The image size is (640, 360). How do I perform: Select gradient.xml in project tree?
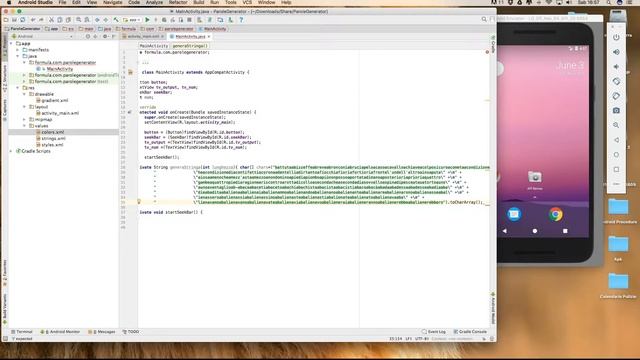(x=55, y=100)
